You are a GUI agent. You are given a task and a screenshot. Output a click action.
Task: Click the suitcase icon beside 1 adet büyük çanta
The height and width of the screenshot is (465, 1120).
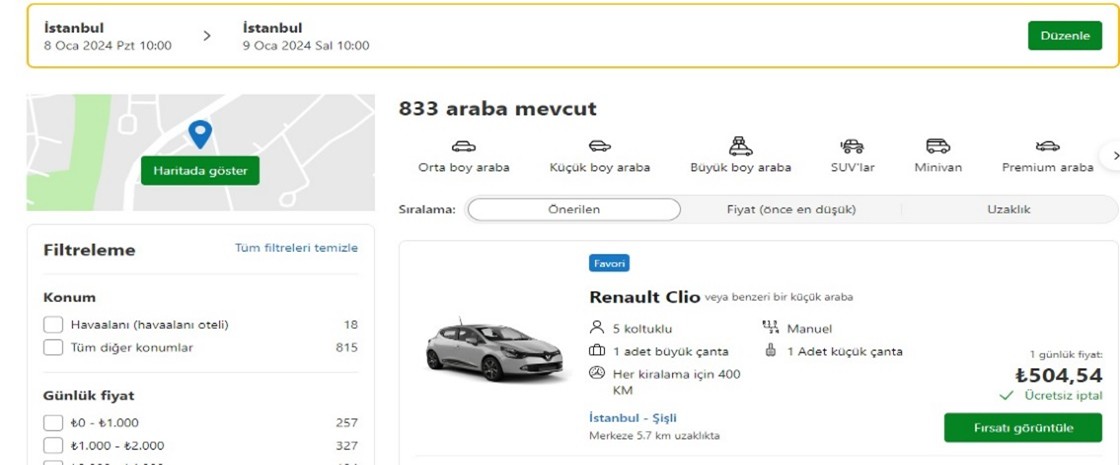coord(596,351)
